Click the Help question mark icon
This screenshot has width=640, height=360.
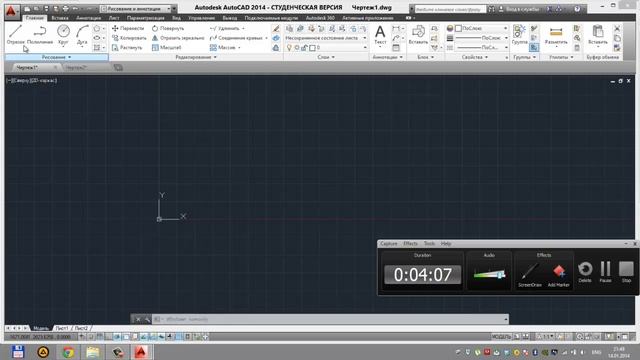[577, 9]
